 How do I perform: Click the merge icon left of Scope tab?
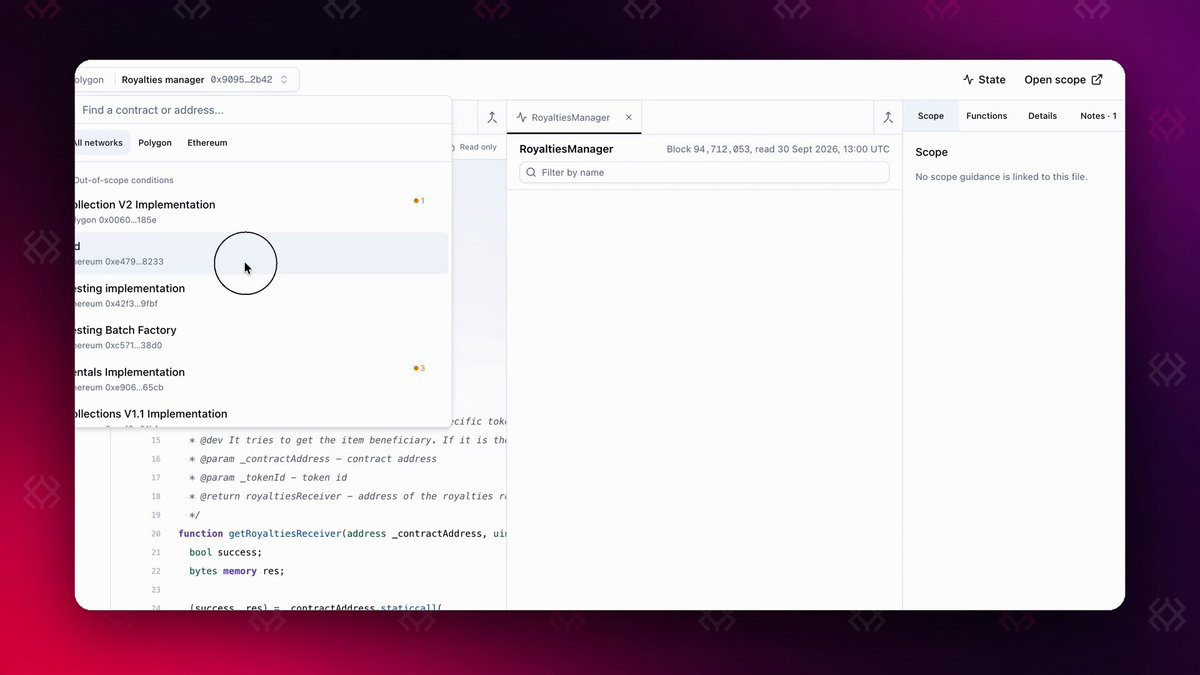click(x=888, y=117)
